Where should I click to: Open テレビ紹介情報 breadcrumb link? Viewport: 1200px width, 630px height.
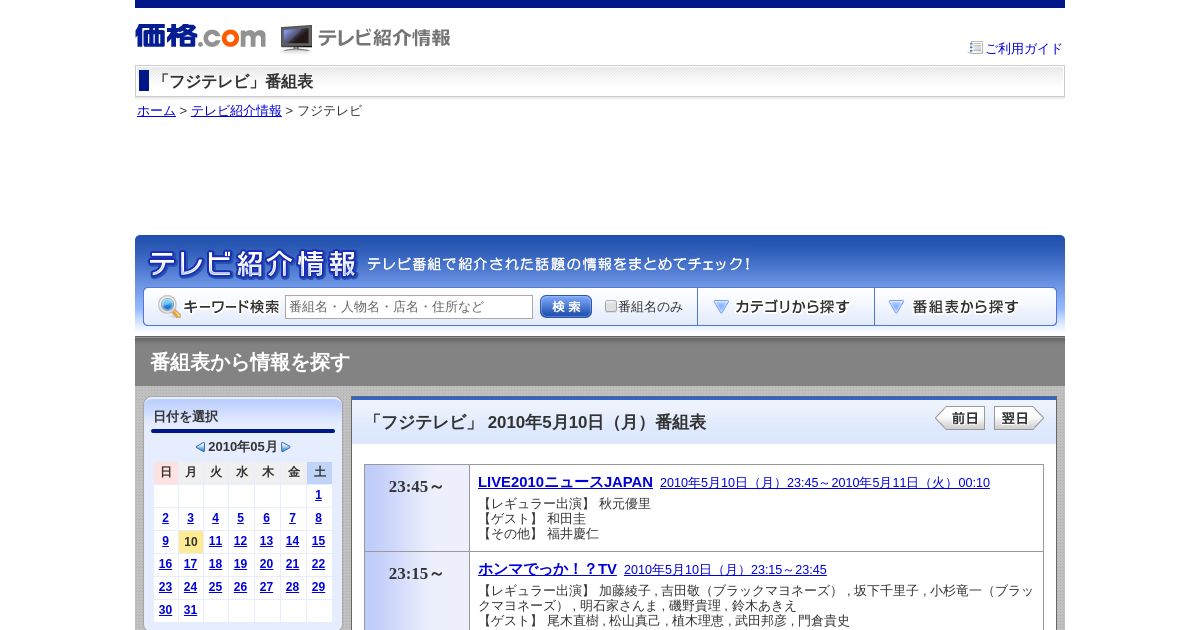(x=236, y=111)
